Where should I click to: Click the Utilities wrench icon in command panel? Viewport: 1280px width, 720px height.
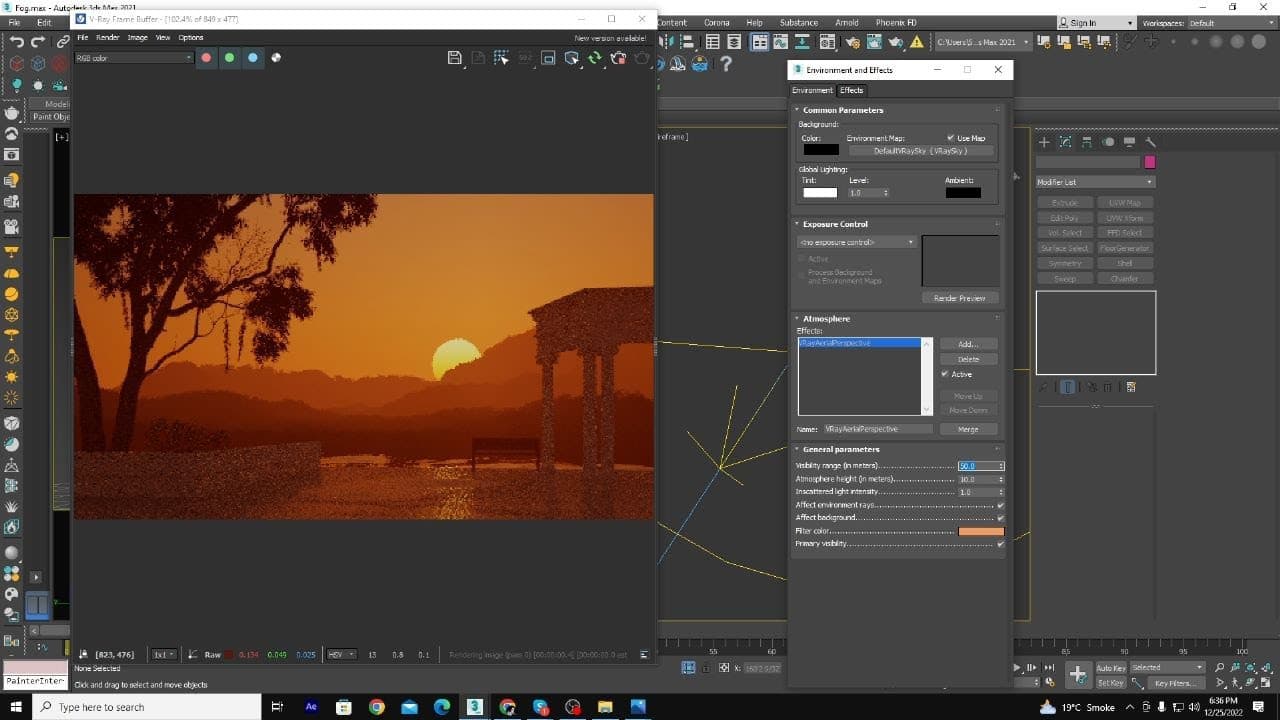pyautogui.click(x=1150, y=142)
